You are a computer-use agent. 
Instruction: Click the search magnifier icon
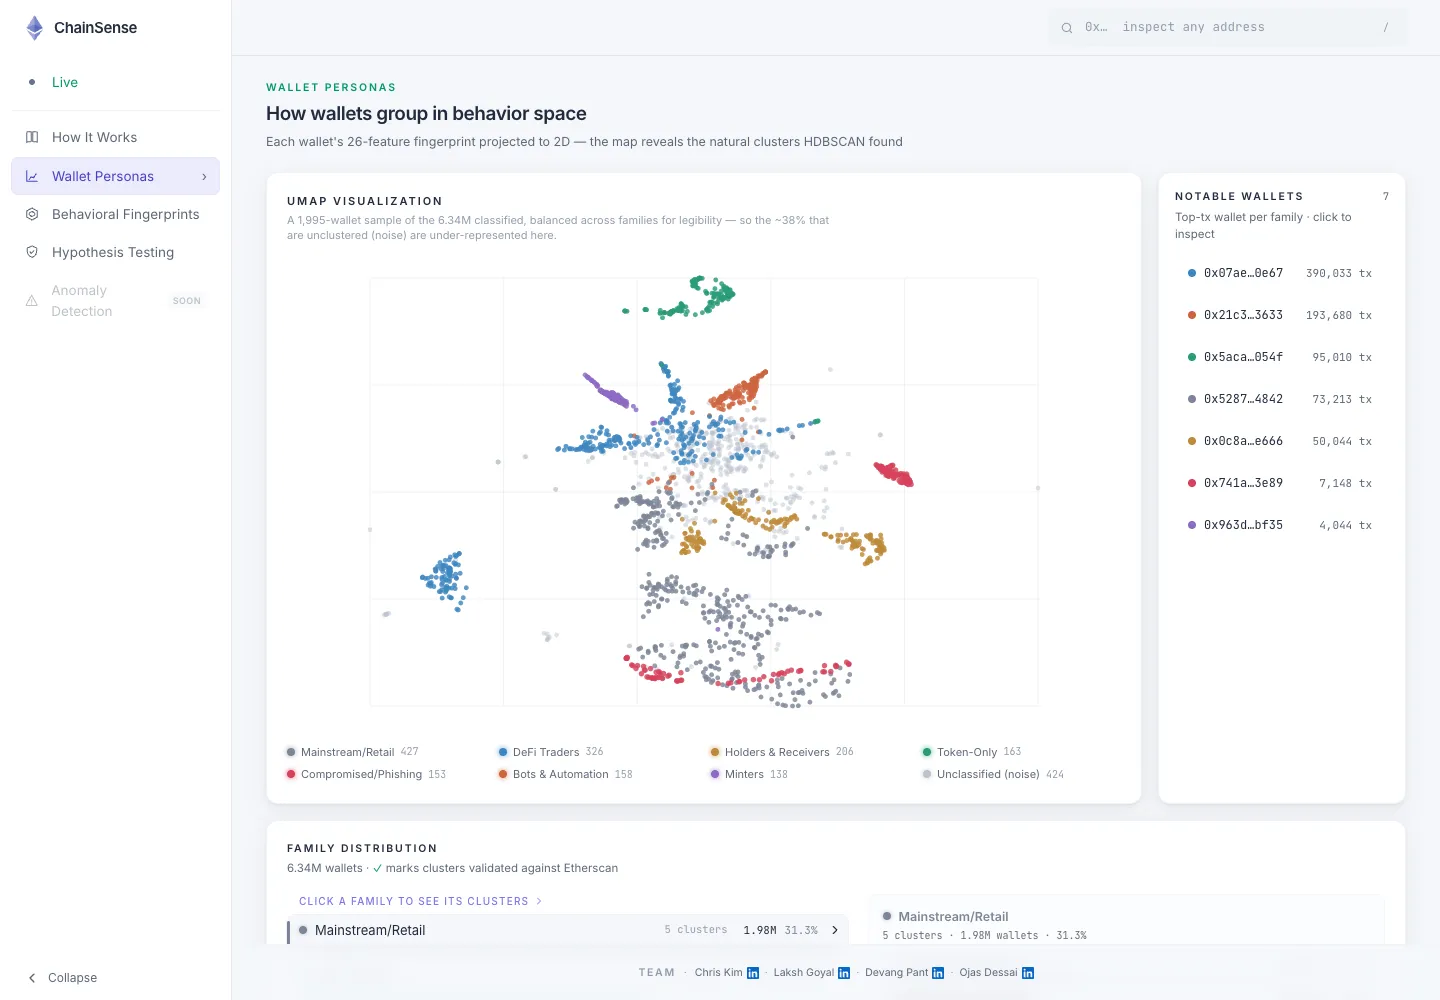click(1067, 28)
